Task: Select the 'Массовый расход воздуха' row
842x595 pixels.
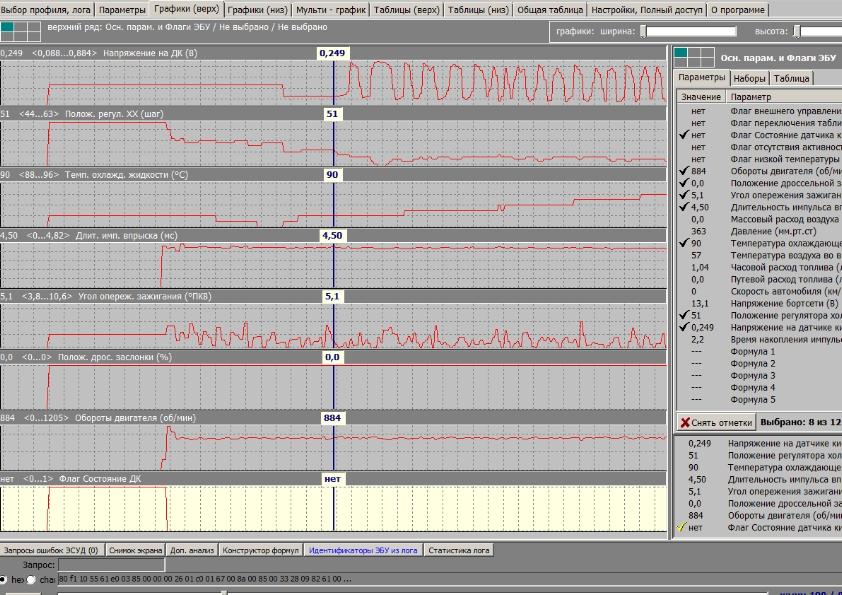Action: click(759, 219)
